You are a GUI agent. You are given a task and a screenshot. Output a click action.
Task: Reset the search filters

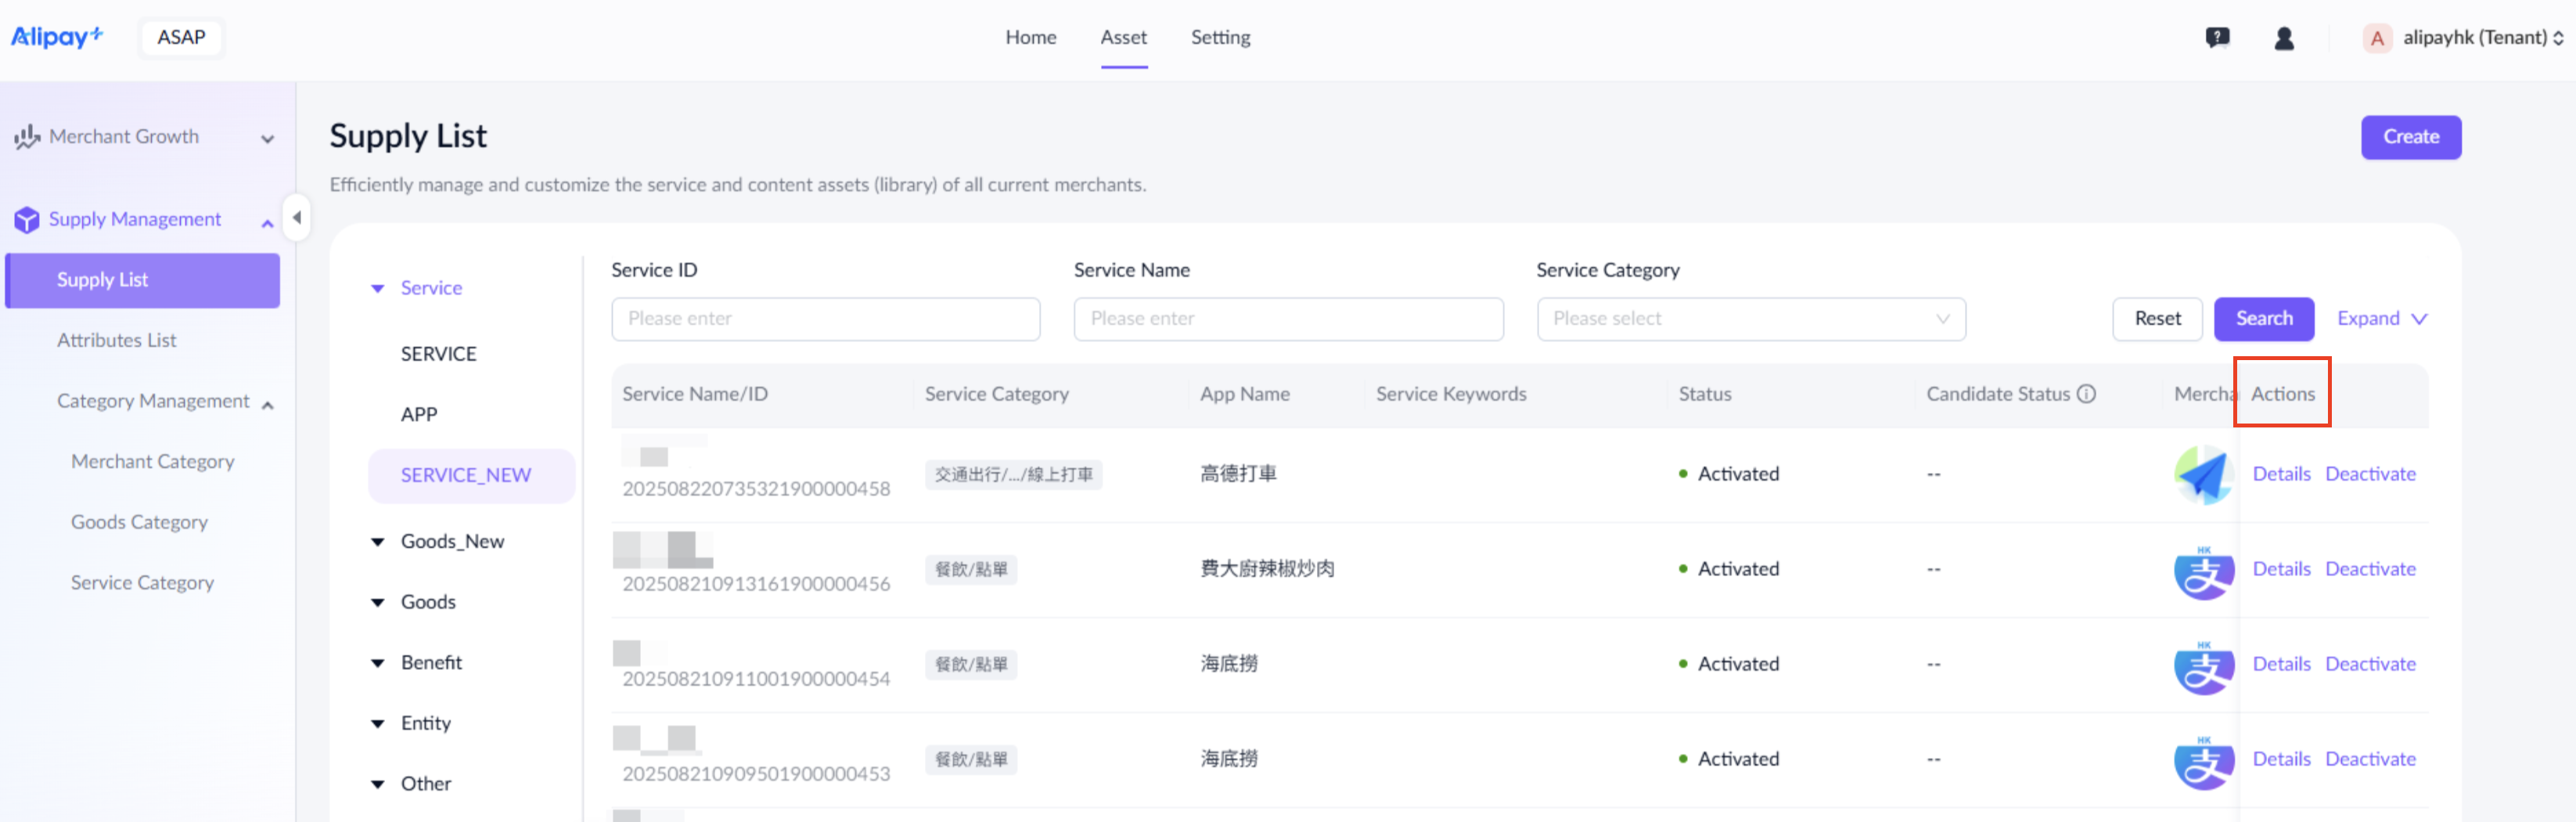(2156, 319)
